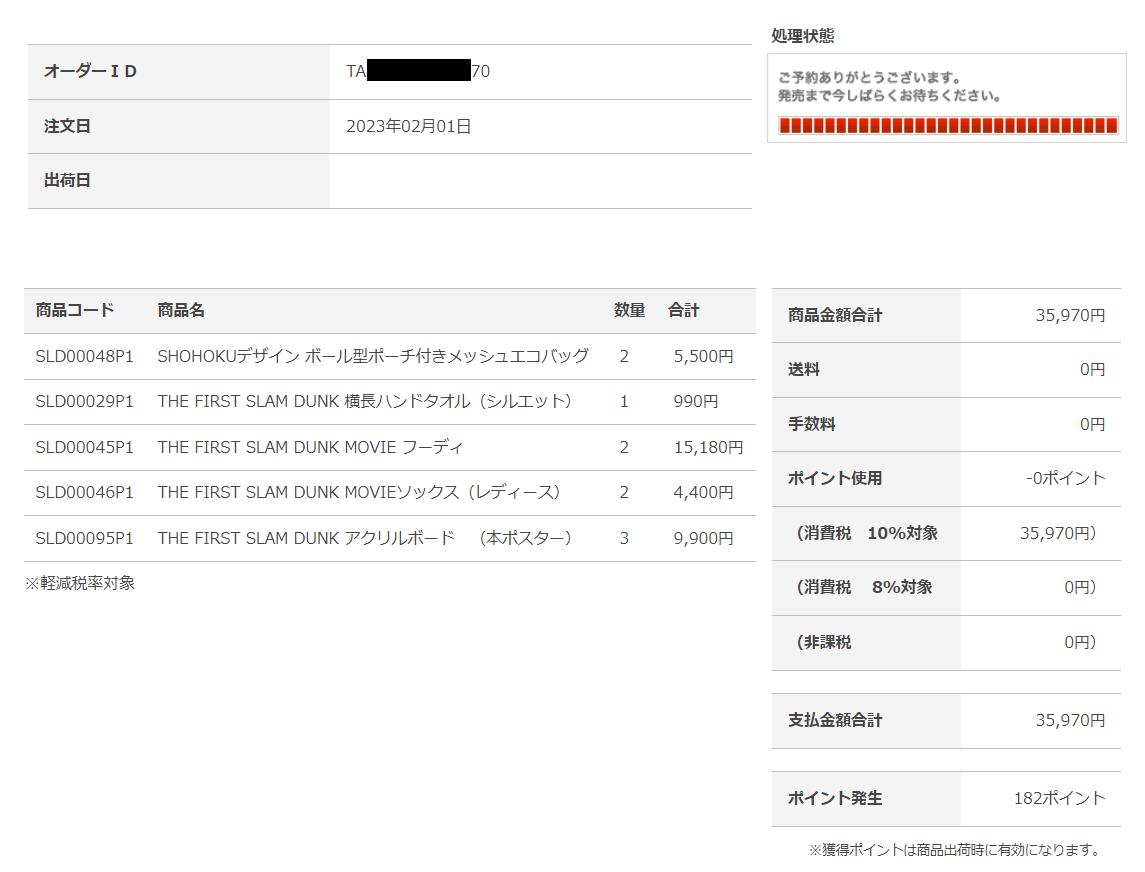
Task: Click the ご予約ありがとうございます status message
Action: (x=869, y=77)
